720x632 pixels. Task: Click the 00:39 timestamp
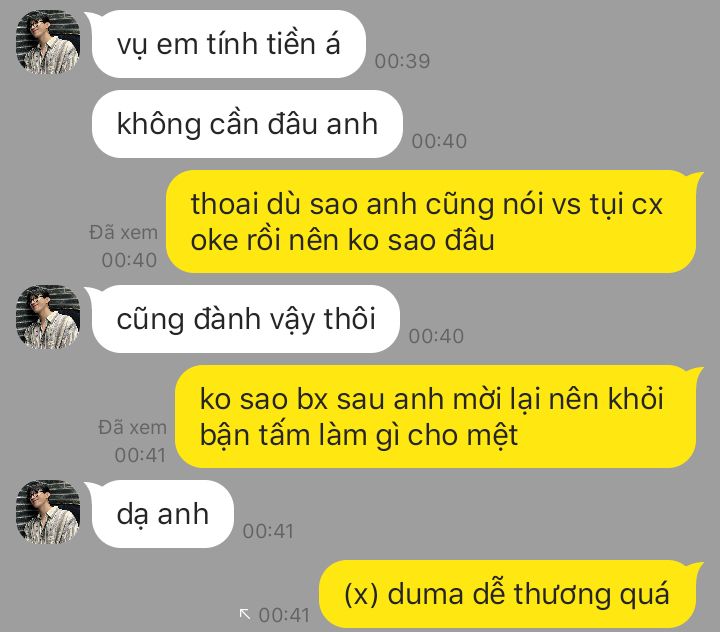click(x=402, y=61)
